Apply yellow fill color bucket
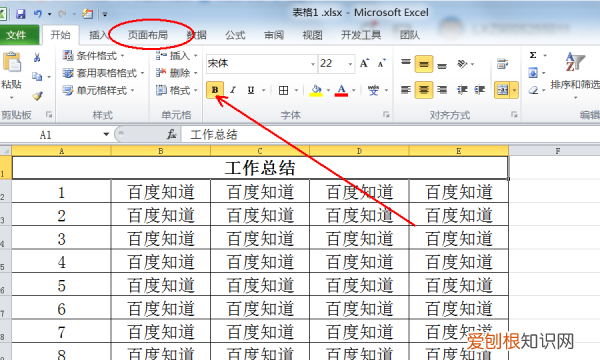600x360 pixels. [x=316, y=90]
